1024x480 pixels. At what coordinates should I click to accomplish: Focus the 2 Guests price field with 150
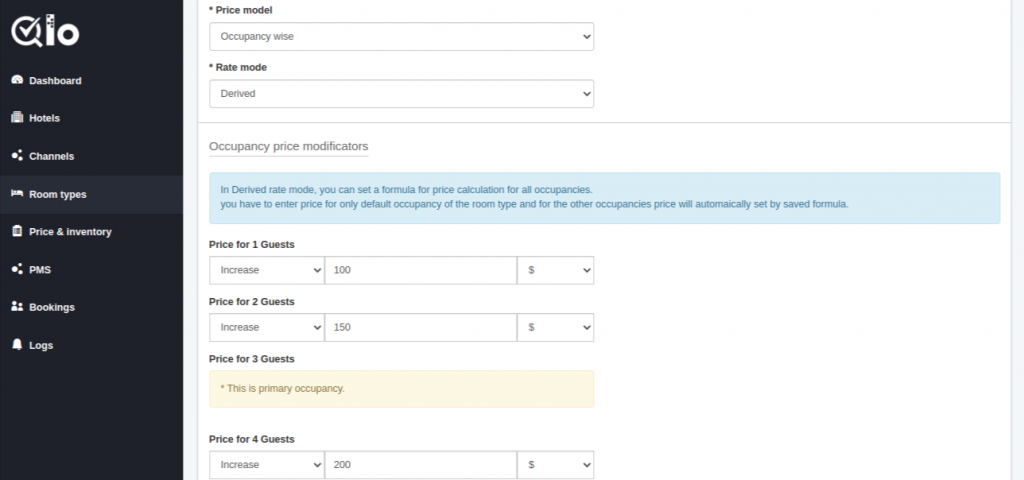(x=421, y=327)
